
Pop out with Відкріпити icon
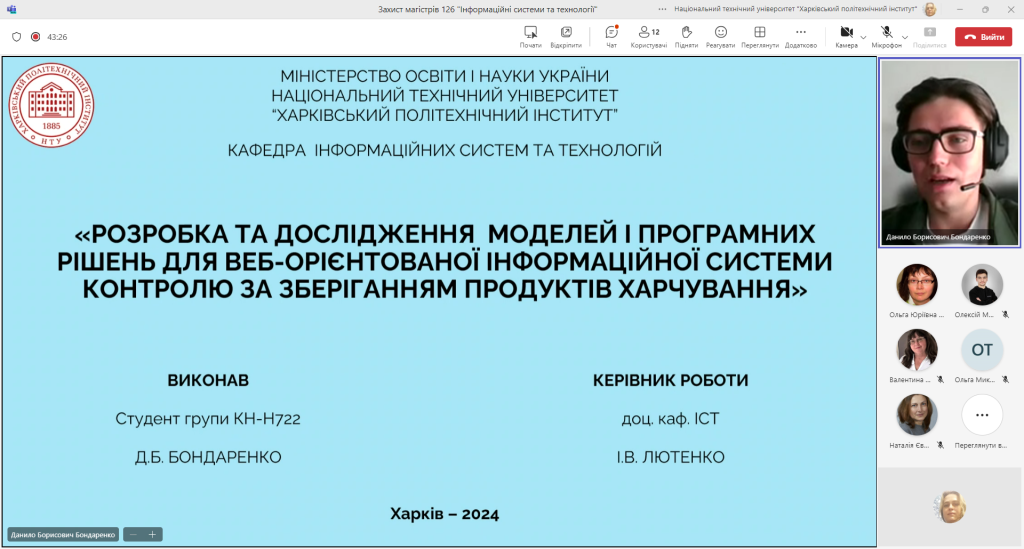coord(566,37)
